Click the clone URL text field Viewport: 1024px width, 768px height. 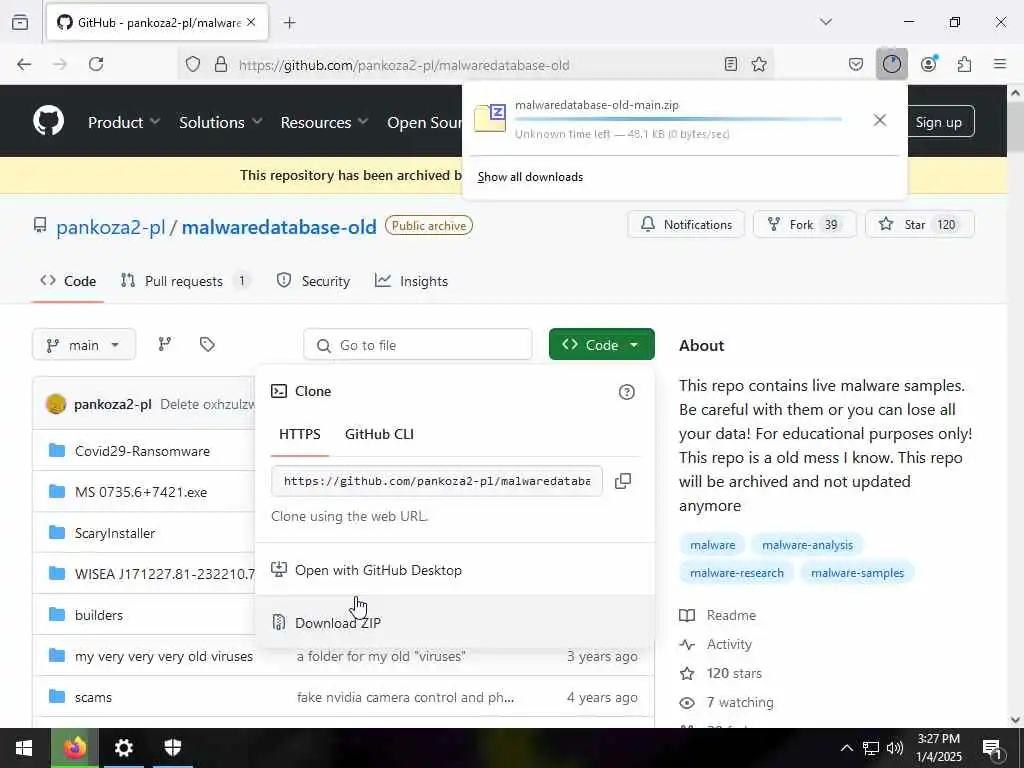coord(437,481)
